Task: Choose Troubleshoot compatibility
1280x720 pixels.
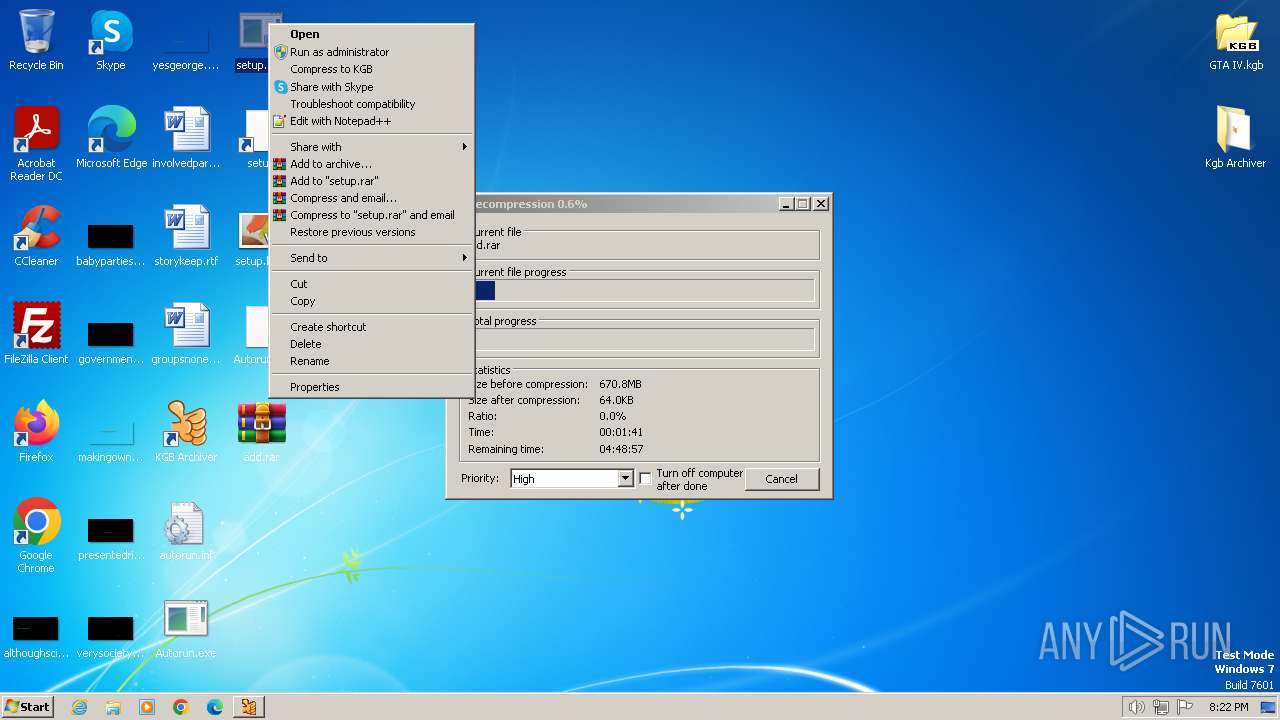Action: pyautogui.click(x=372, y=104)
